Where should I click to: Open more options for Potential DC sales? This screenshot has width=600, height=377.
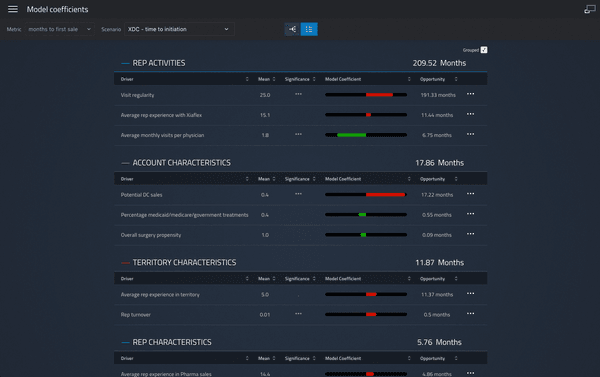point(471,194)
